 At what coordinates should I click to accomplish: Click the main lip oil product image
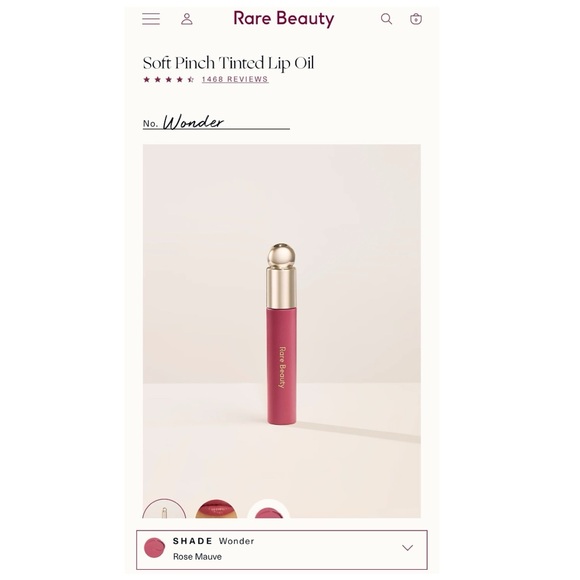[x=281, y=331]
